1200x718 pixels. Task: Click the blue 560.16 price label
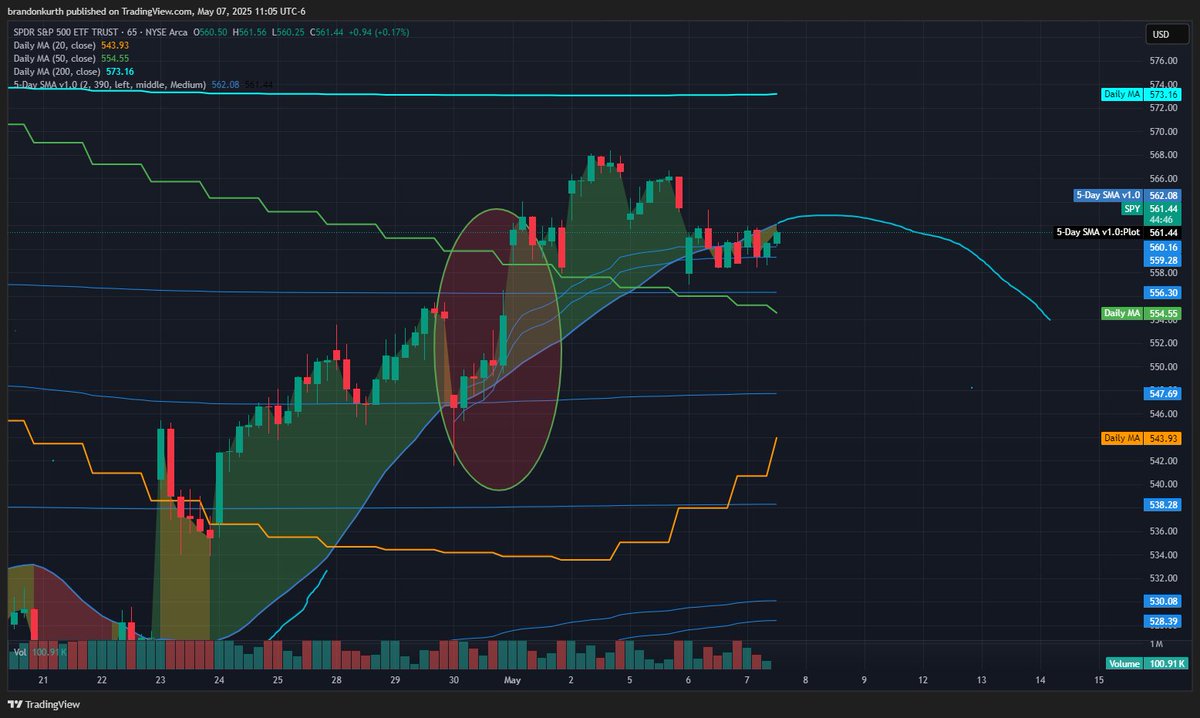point(1164,247)
